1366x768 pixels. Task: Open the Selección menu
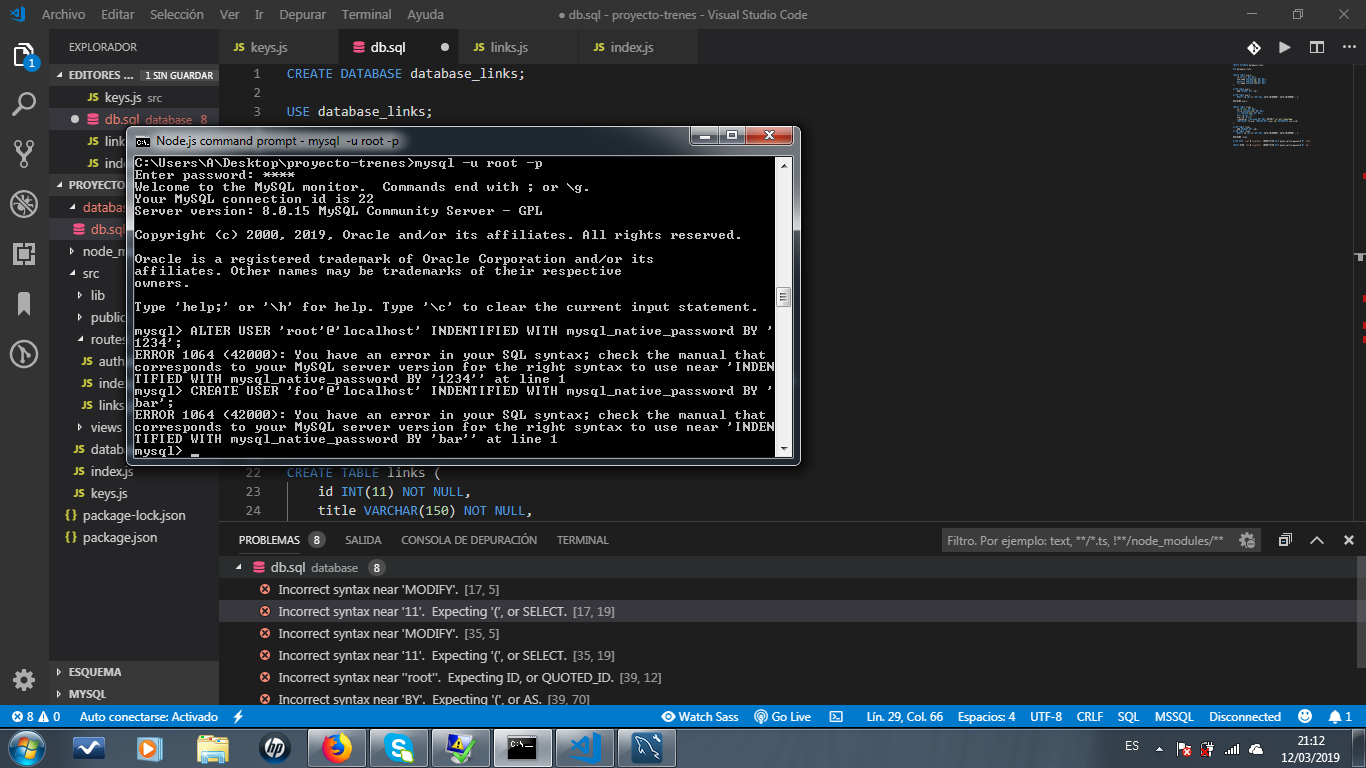pos(177,15)
